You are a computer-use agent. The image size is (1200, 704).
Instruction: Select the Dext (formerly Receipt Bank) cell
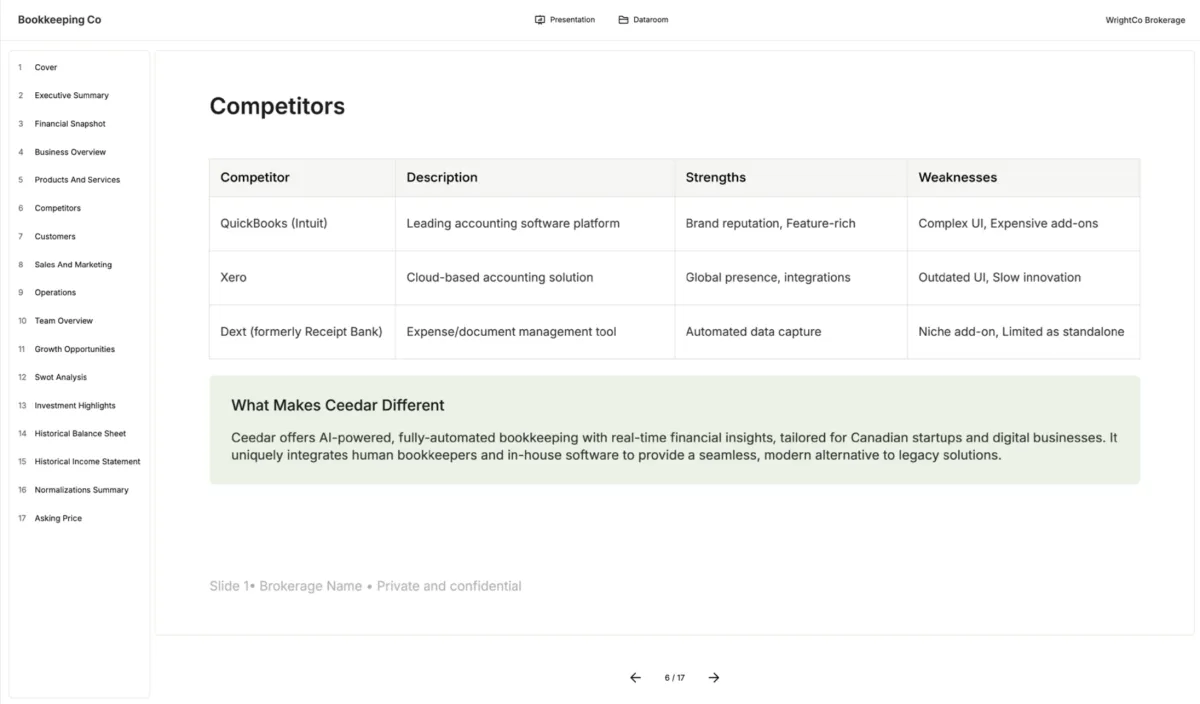pyautogui.click(x=302, y=331)
